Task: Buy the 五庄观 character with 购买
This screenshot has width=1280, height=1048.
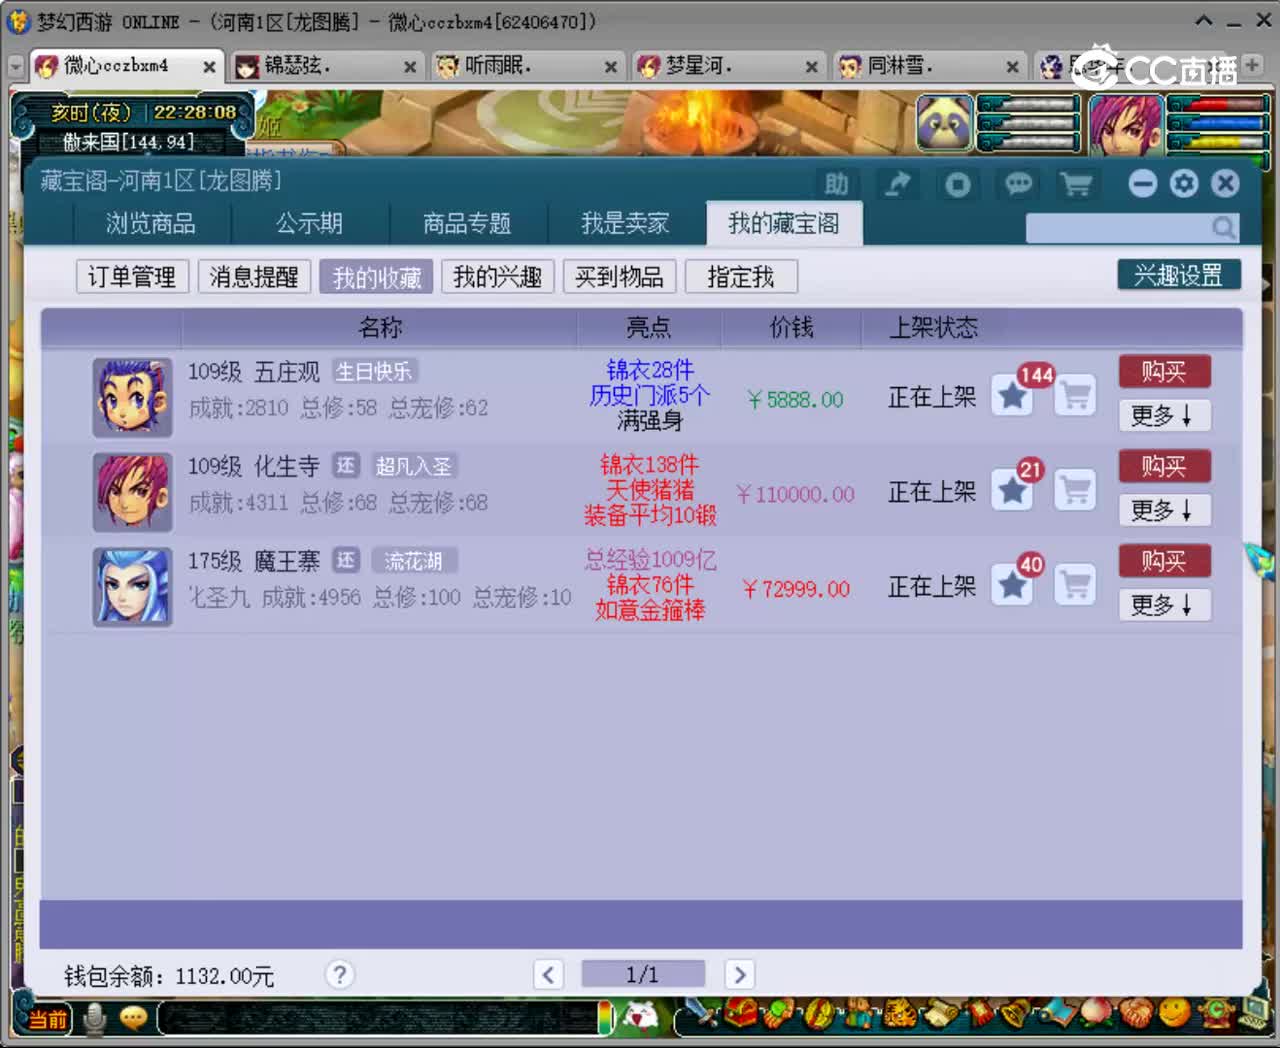Action: [x=1164, y=371]
